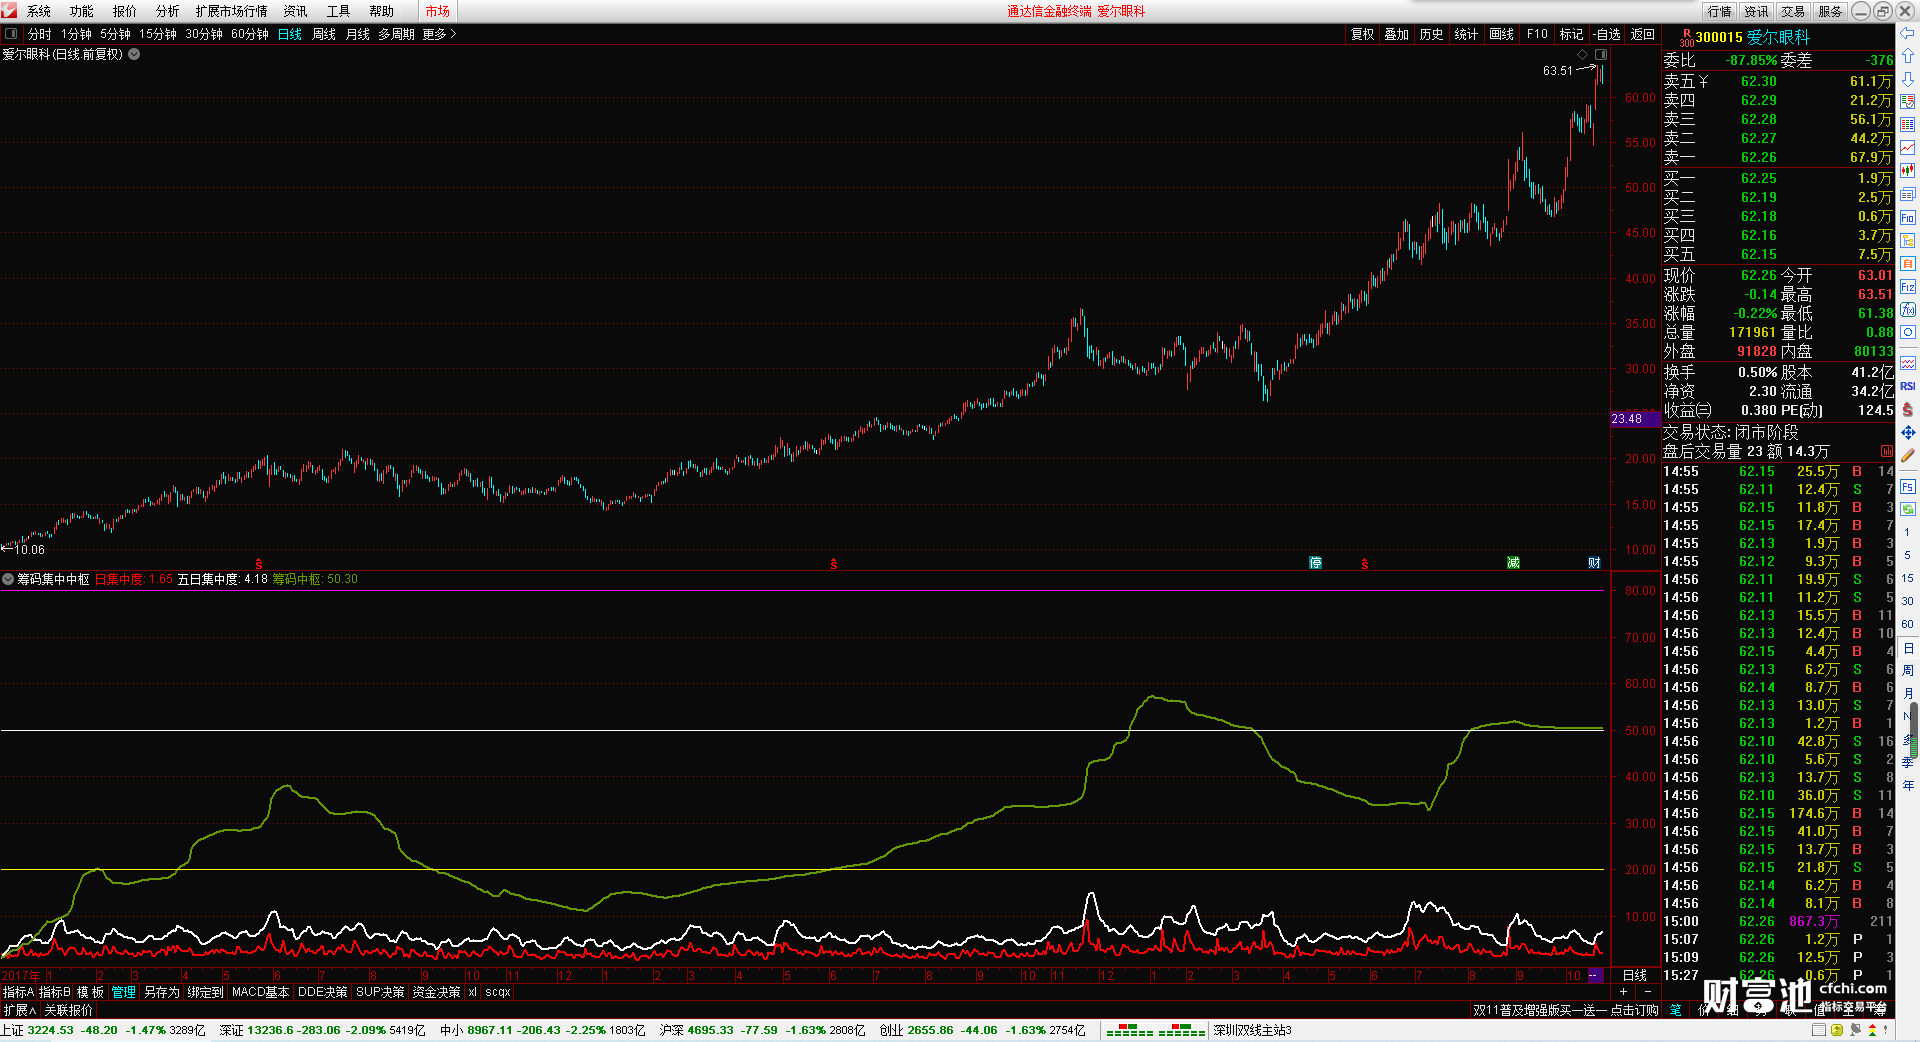Viewport: 1920px width, 1042px height.
Task: Click the red-green arrows status bar icon
Action: coord(1872,1030)
